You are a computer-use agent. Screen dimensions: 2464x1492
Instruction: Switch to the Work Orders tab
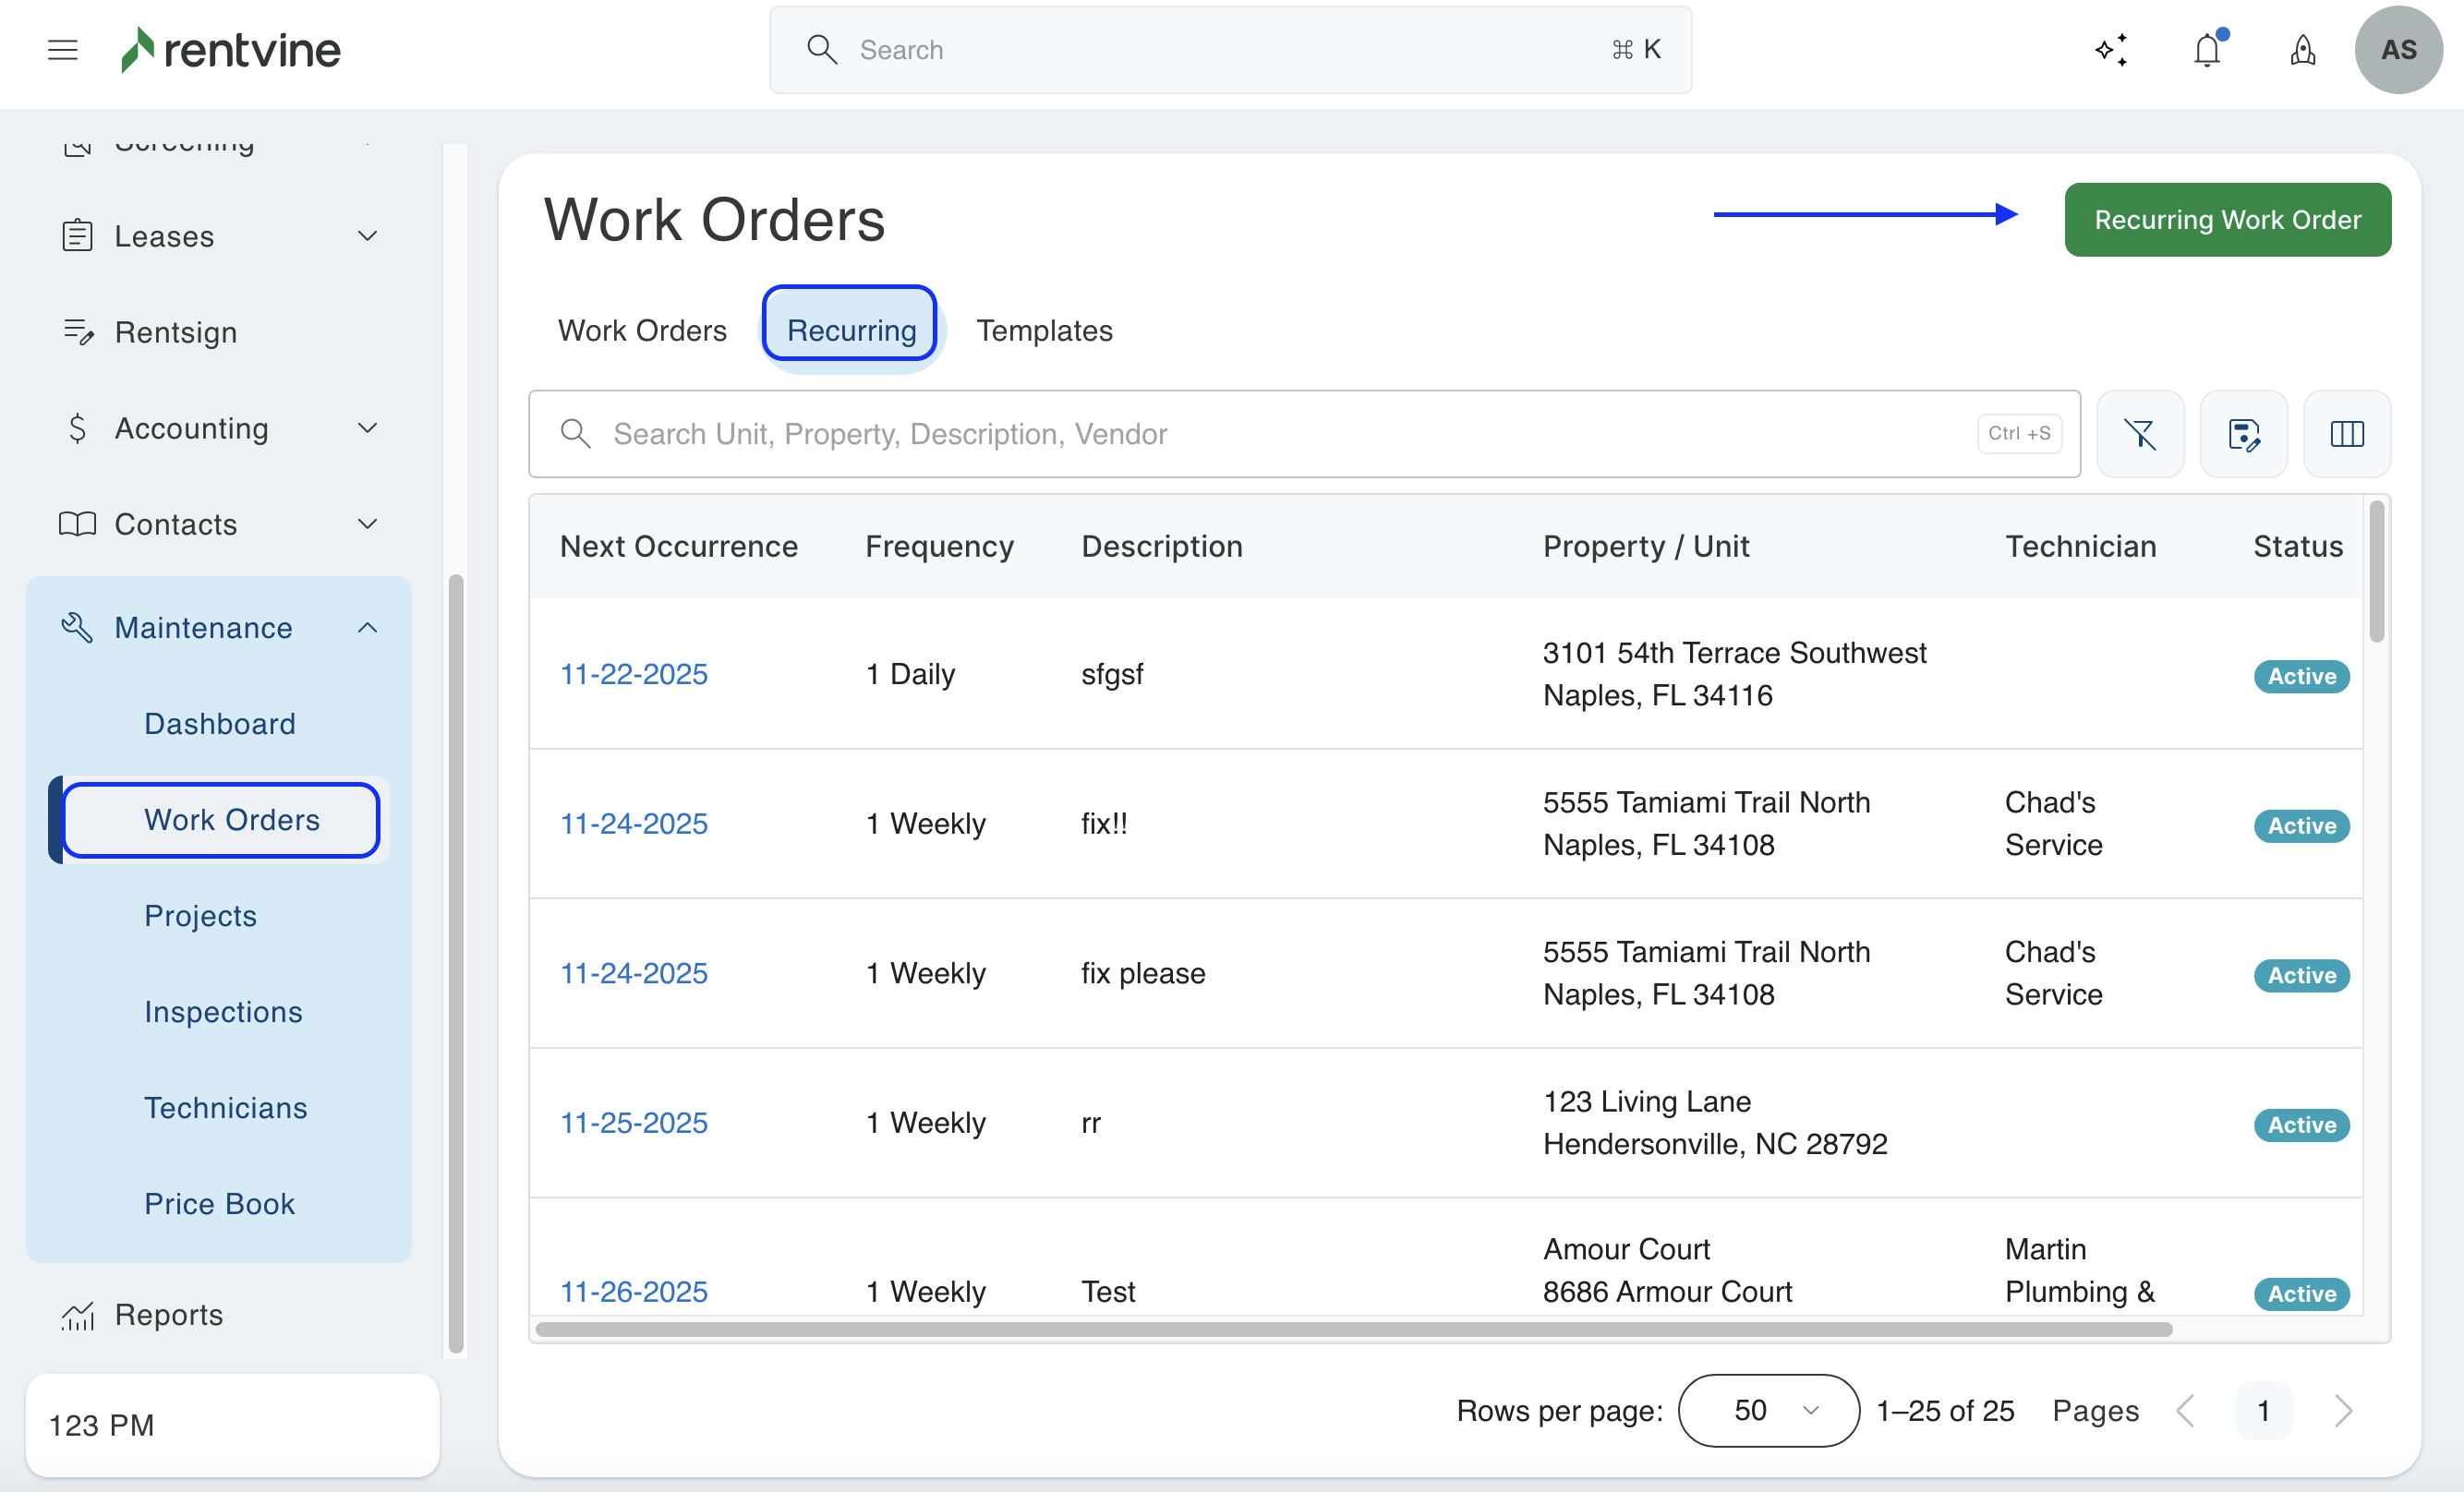(642, 330)
